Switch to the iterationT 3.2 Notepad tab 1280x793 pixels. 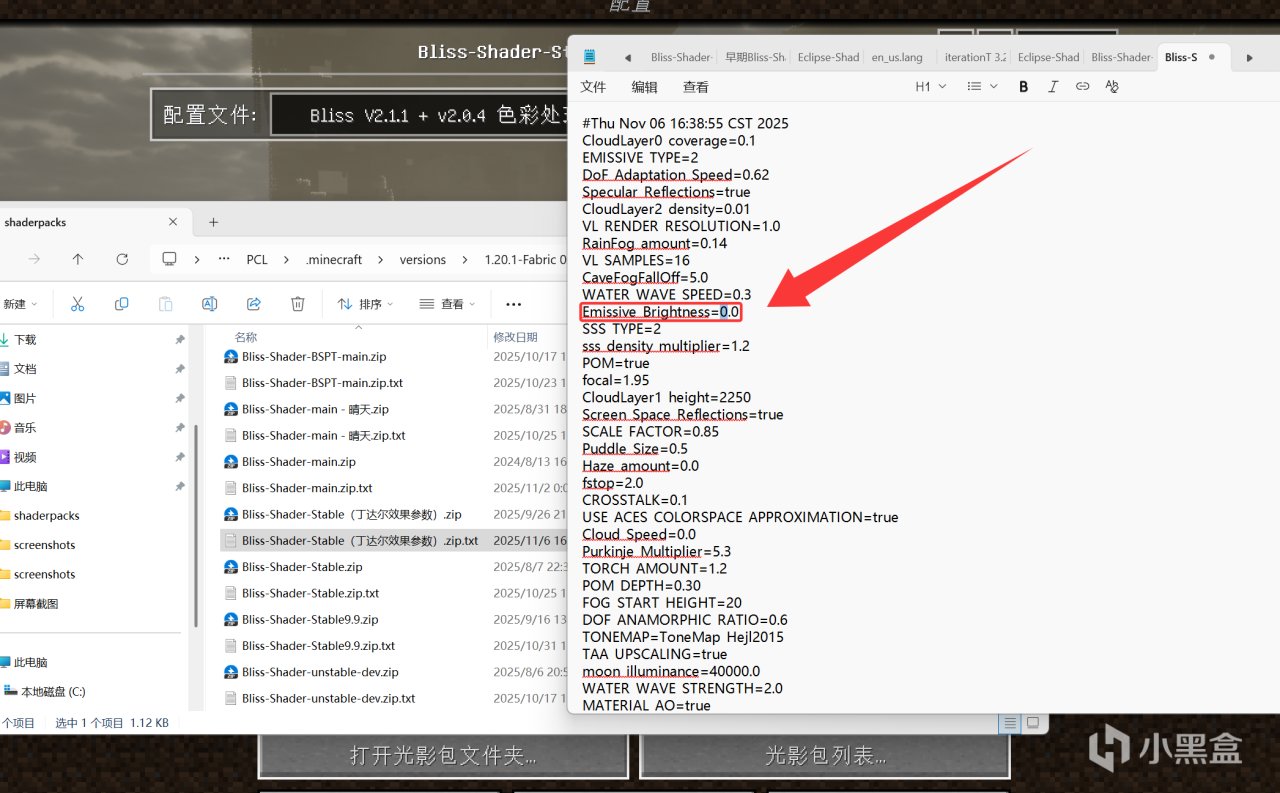pyautogui.click(x=975, y=57)
